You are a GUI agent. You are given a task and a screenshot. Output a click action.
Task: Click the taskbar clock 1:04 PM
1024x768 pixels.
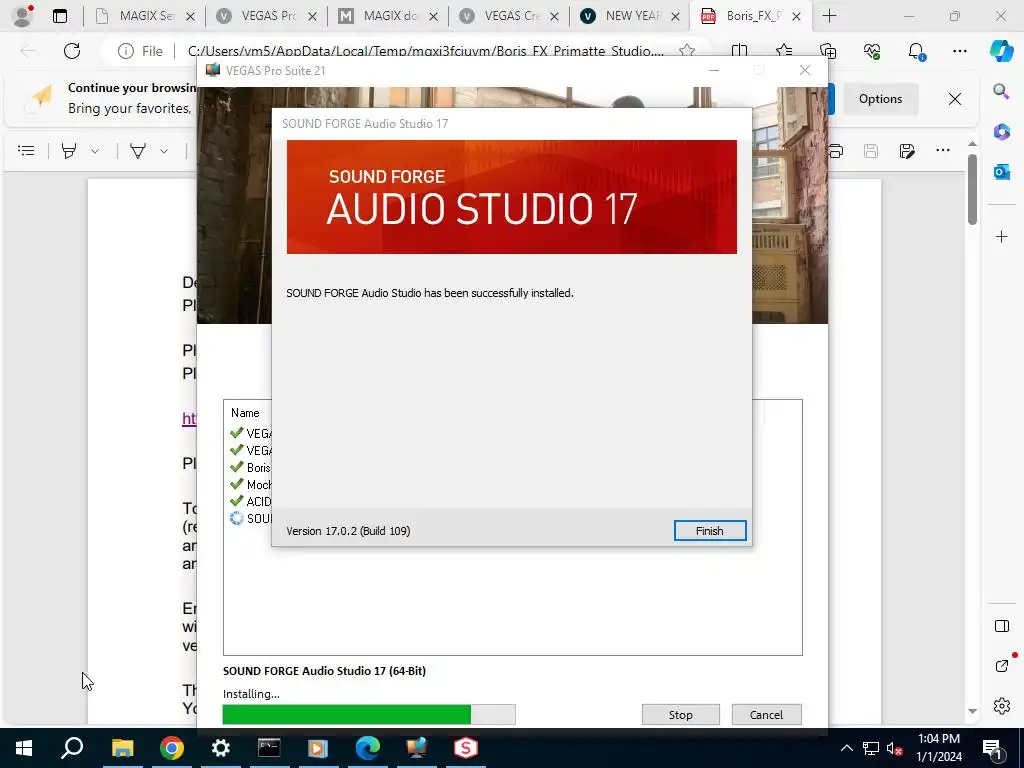tap(939, 739)
